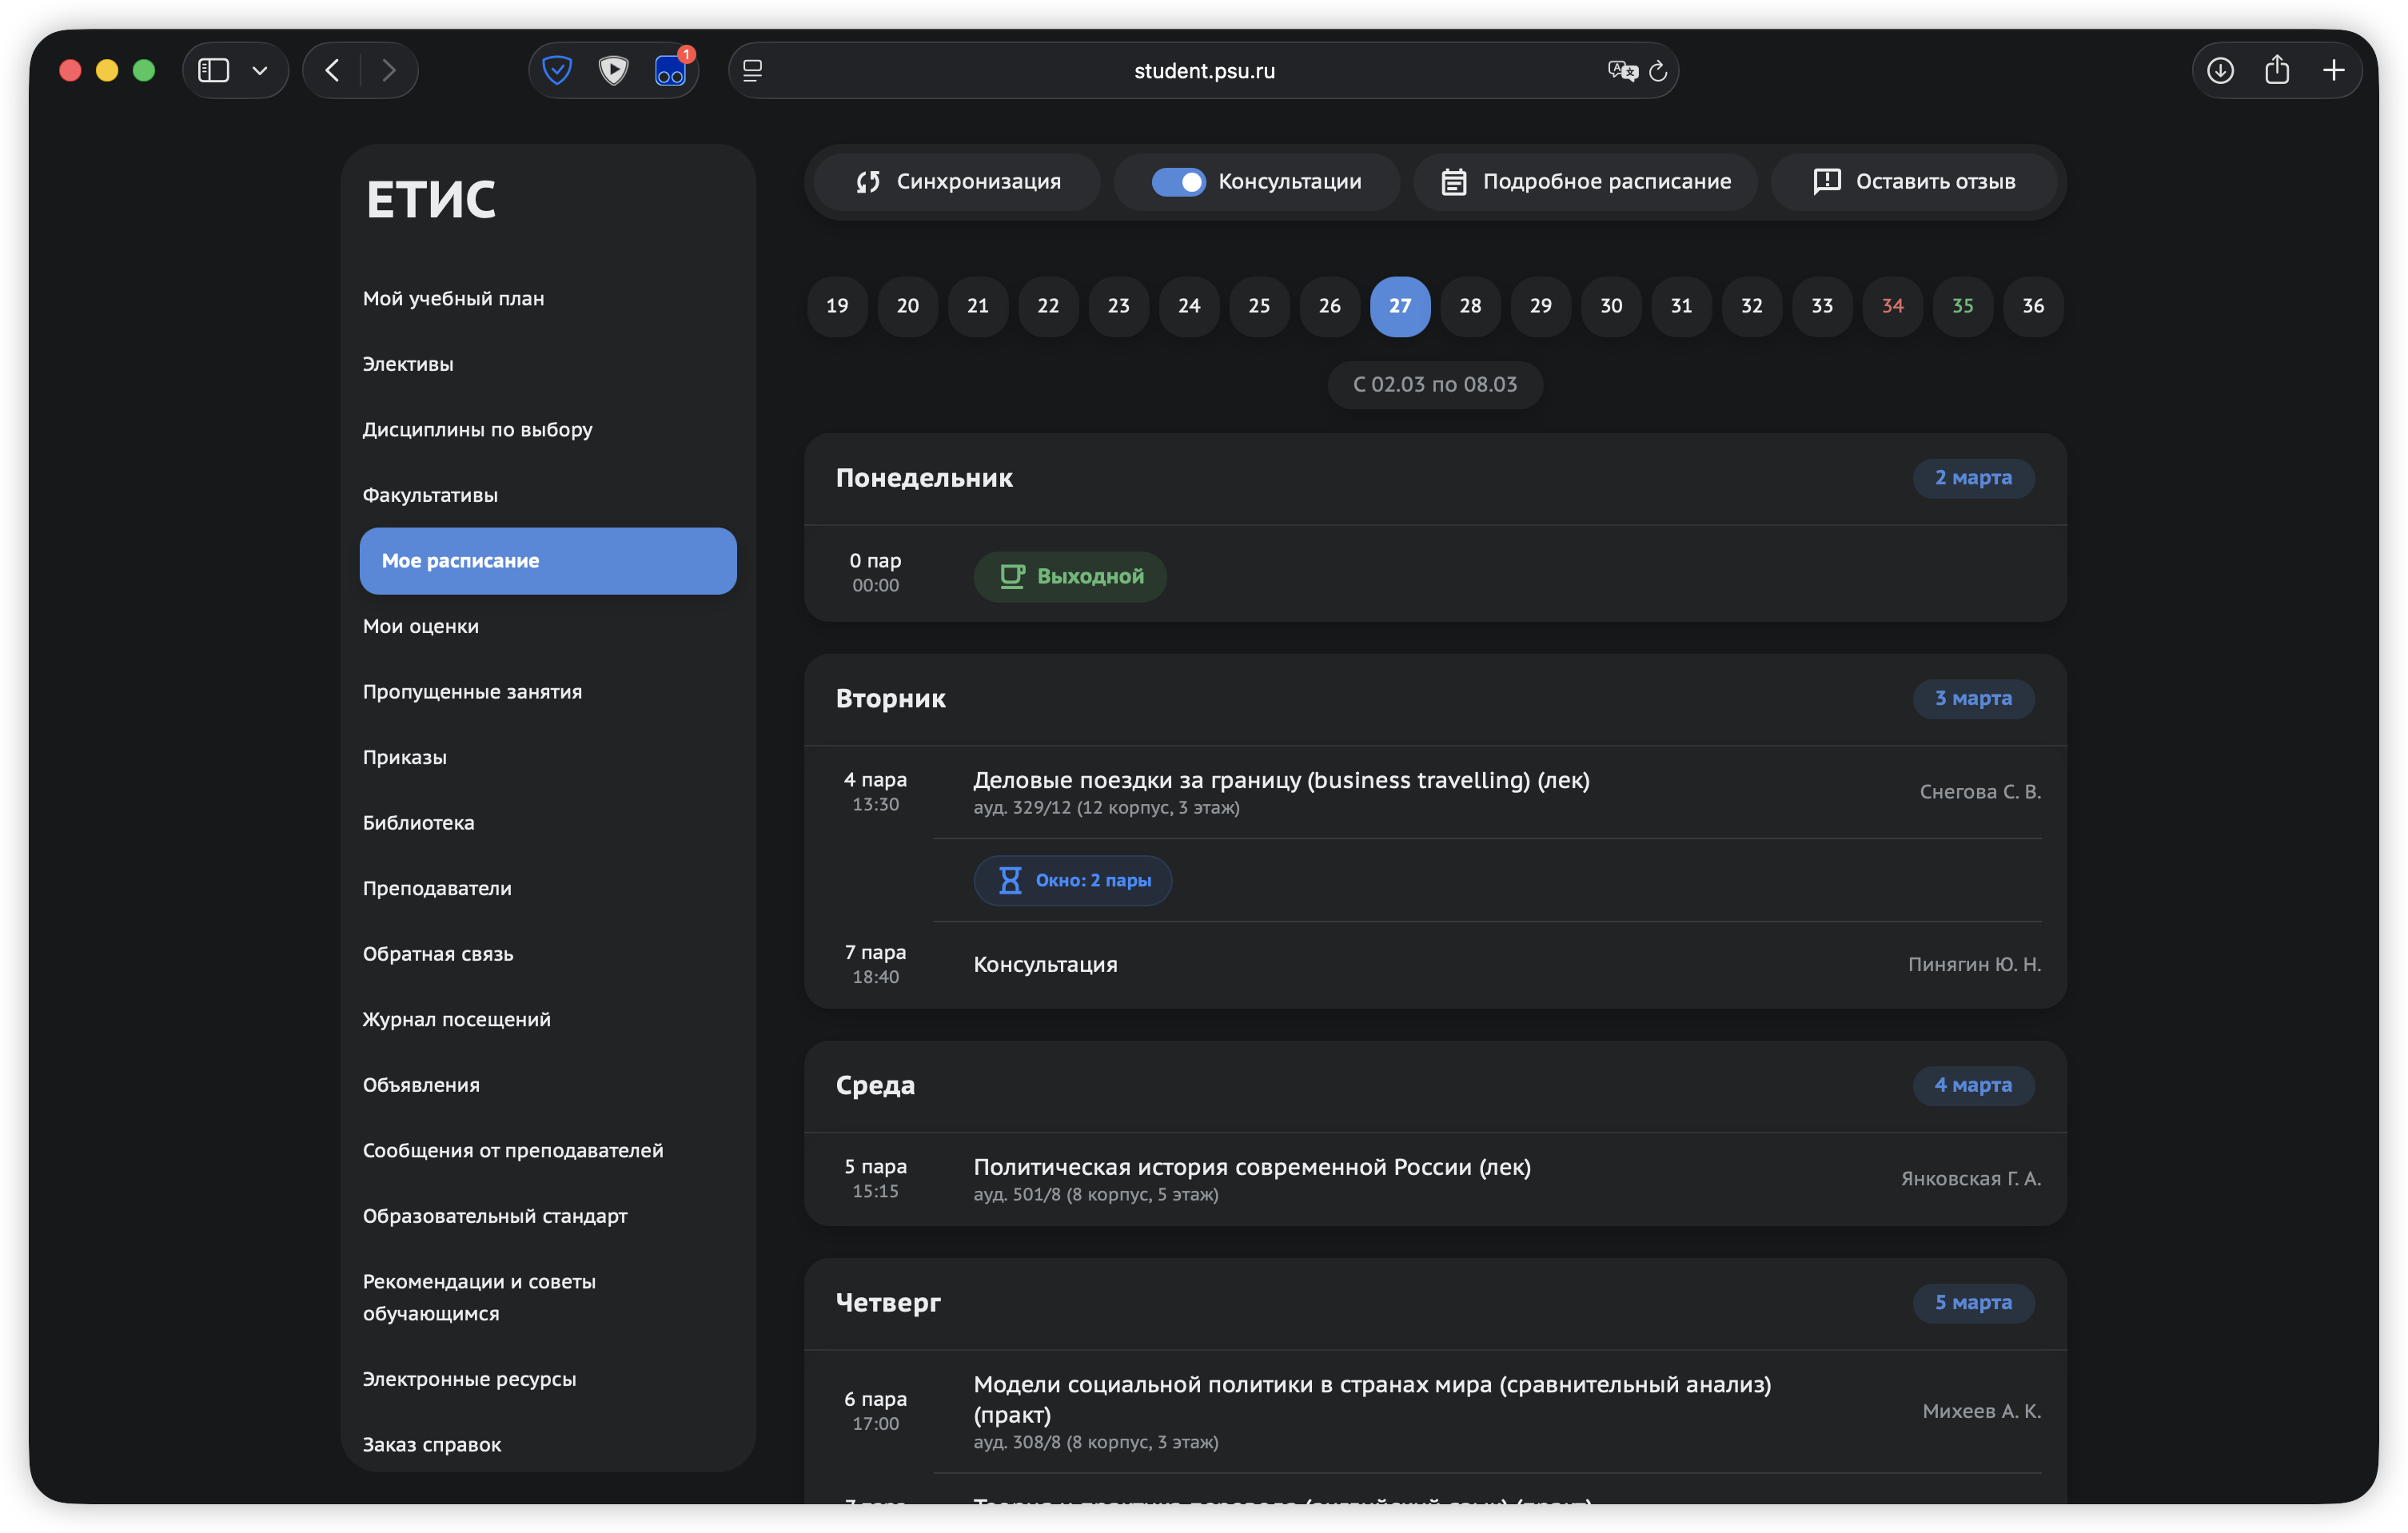Image resolution: width=2408 pixels, height=1533 pixels.
Task: Click the student.psu.ru address field
Action: coord(1203,71)
